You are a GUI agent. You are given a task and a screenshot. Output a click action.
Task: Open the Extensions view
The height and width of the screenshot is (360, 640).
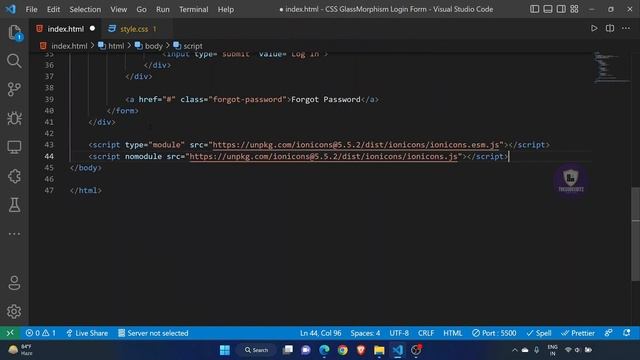pos(14,176)
